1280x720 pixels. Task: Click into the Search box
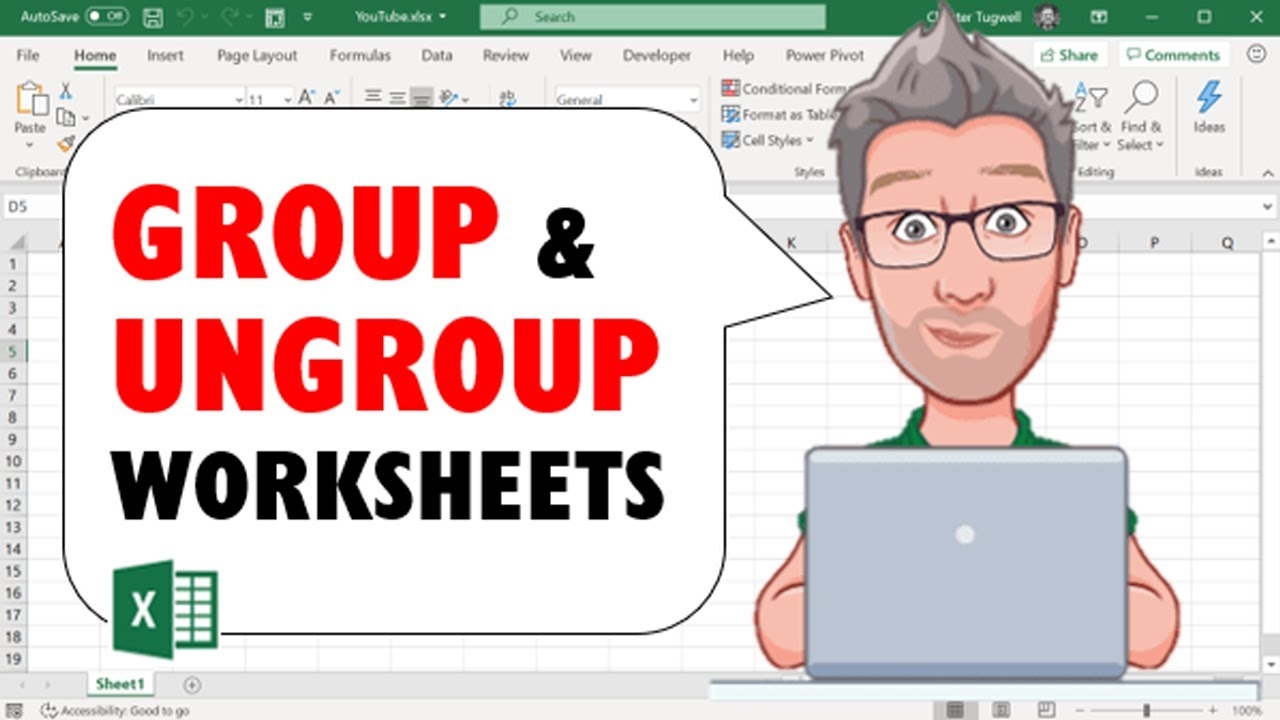[652, 17]
